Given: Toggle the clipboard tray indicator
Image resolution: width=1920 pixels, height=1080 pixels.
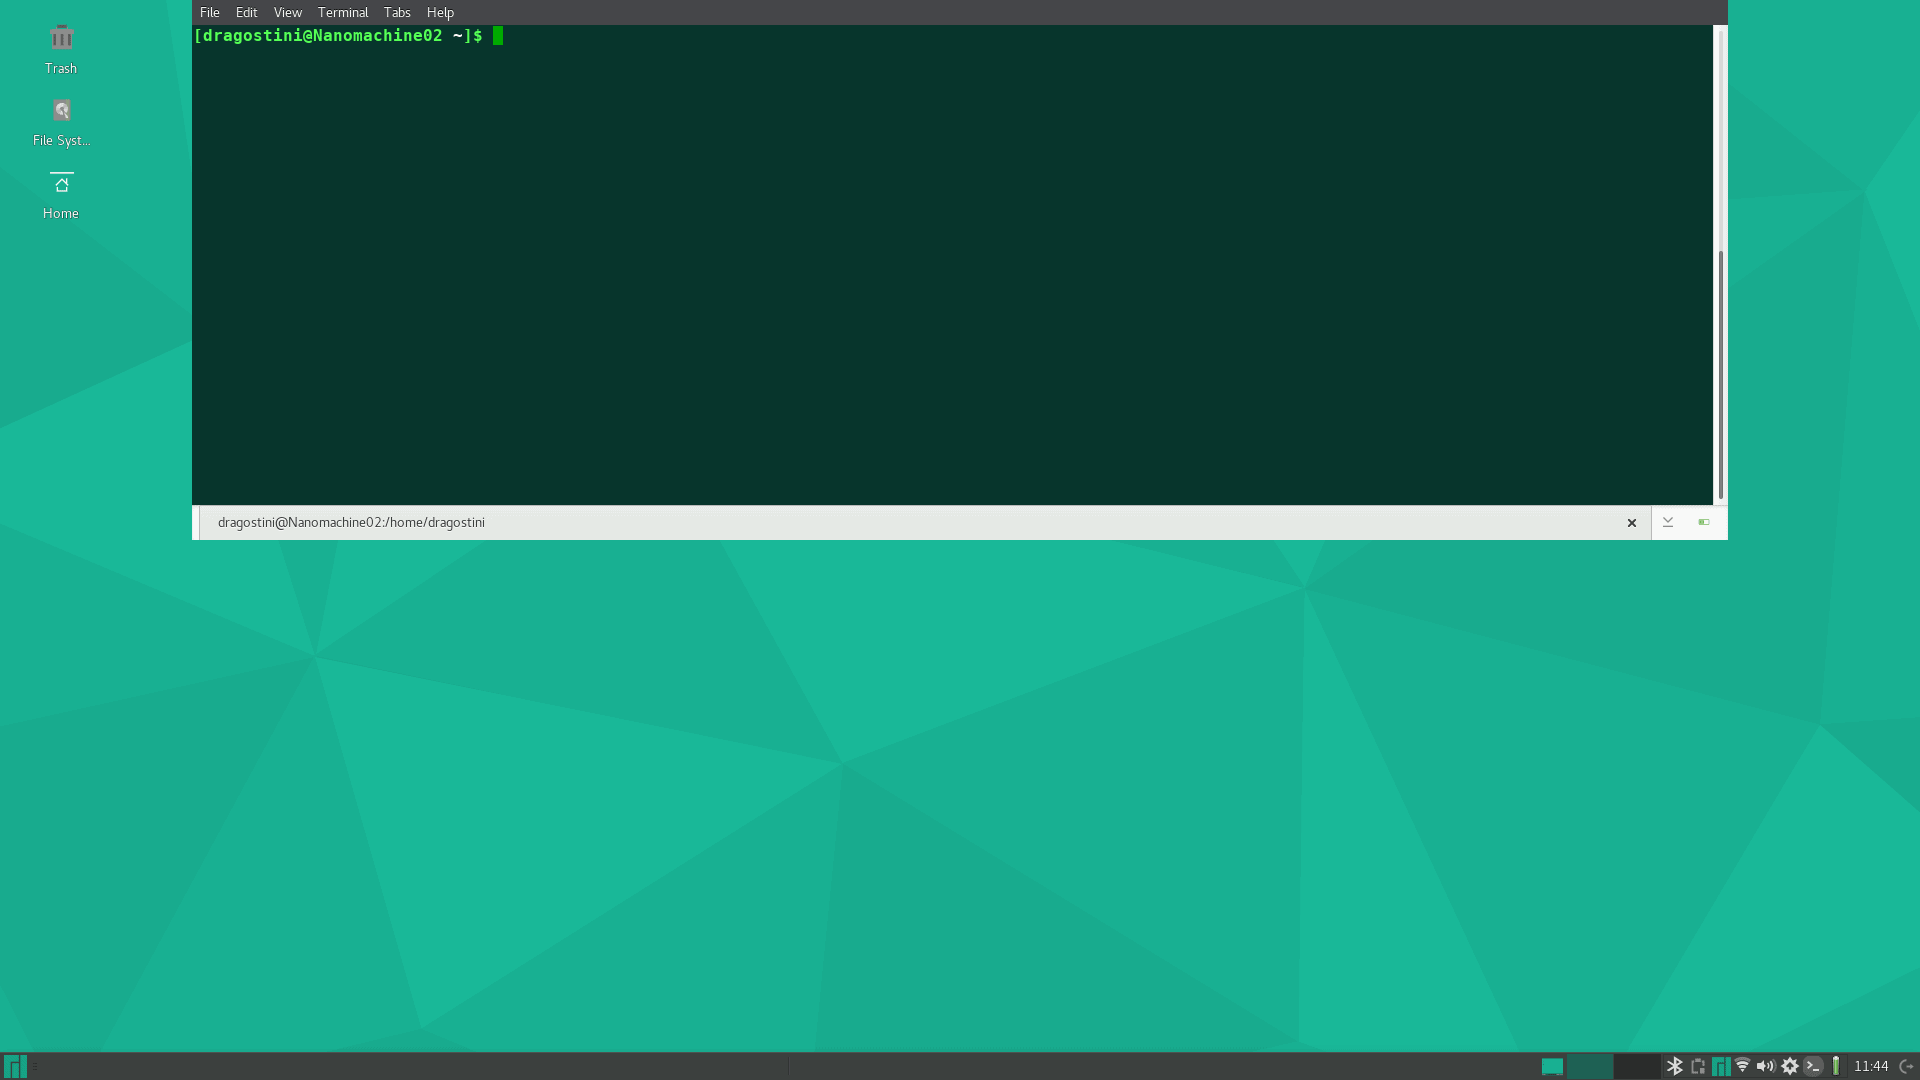Looking at the screenshot, I should [x=1697, y=1066].
